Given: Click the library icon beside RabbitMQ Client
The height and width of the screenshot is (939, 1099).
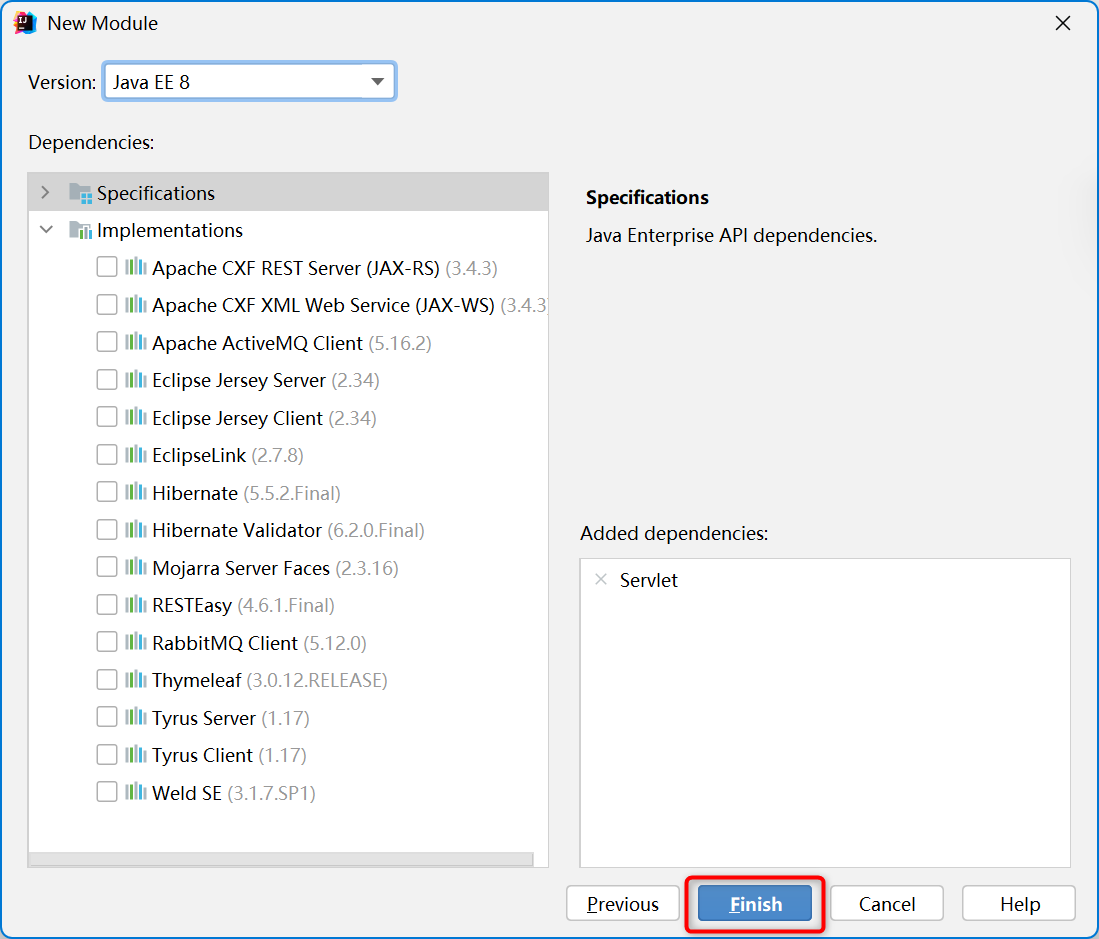Looking at the screenshot, I should [136, 642].
